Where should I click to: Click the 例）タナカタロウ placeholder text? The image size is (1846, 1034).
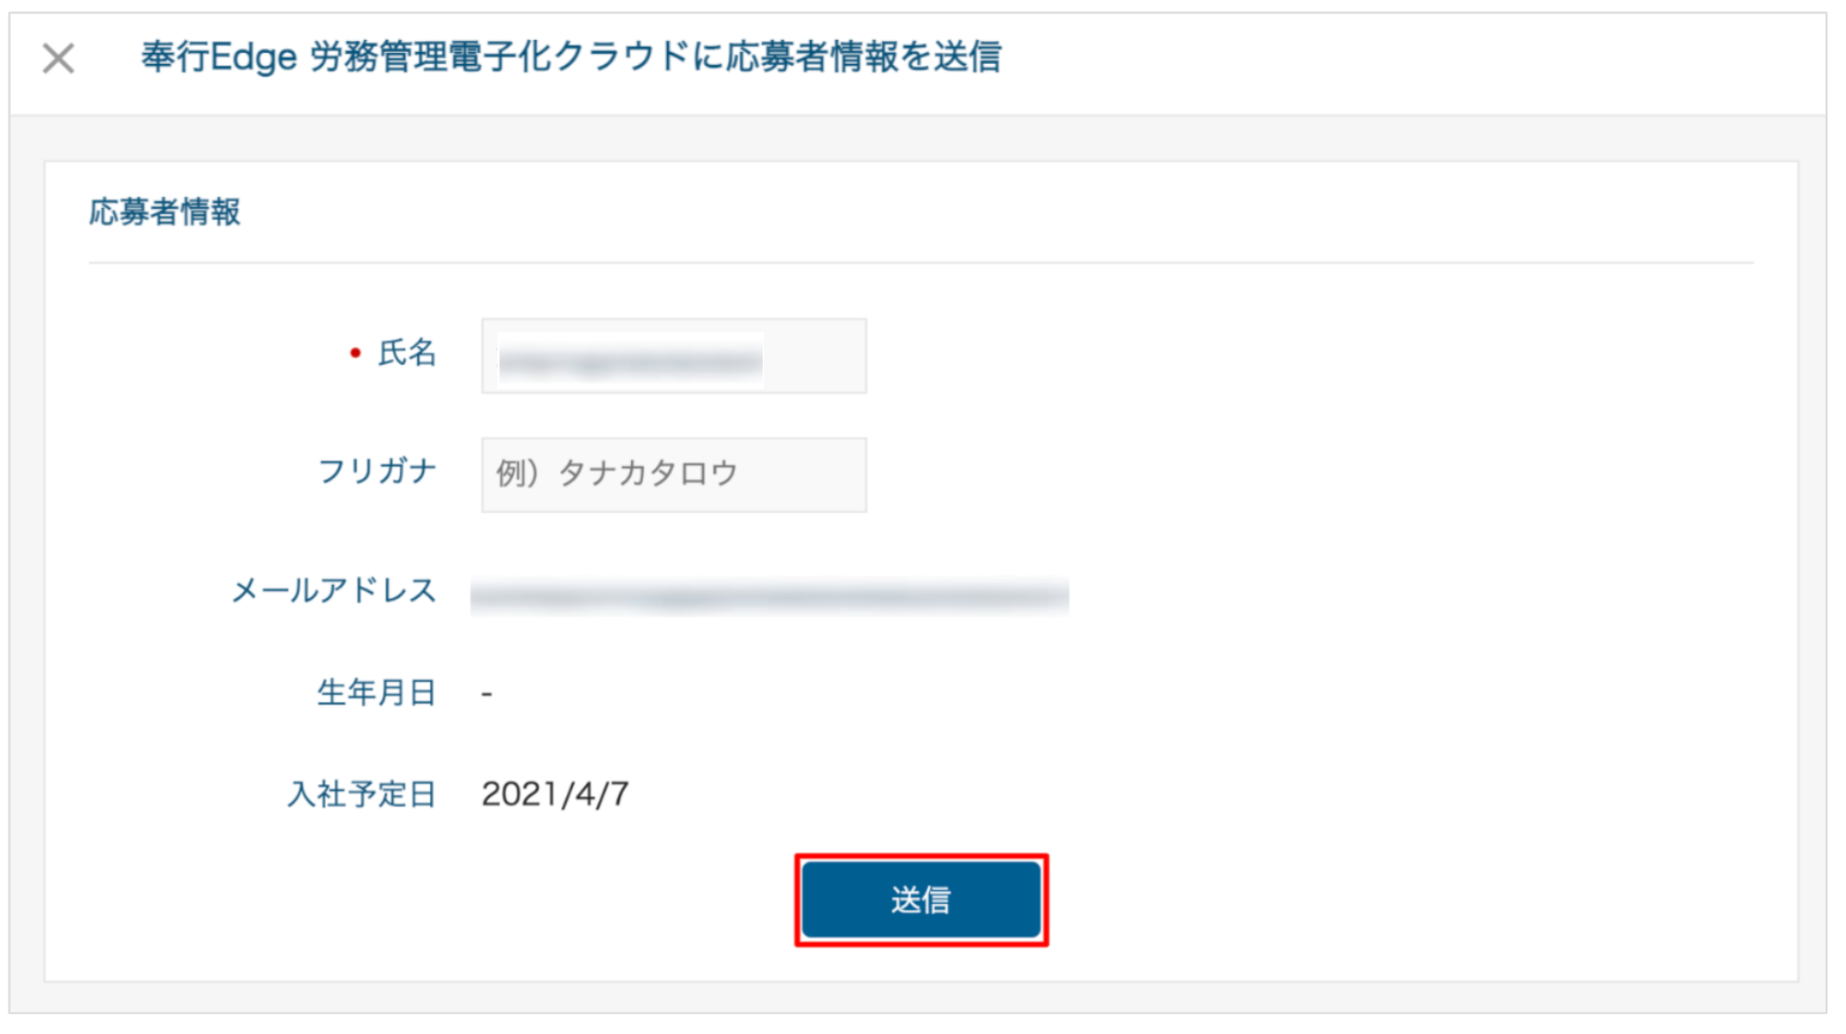[x=617, y=473]
